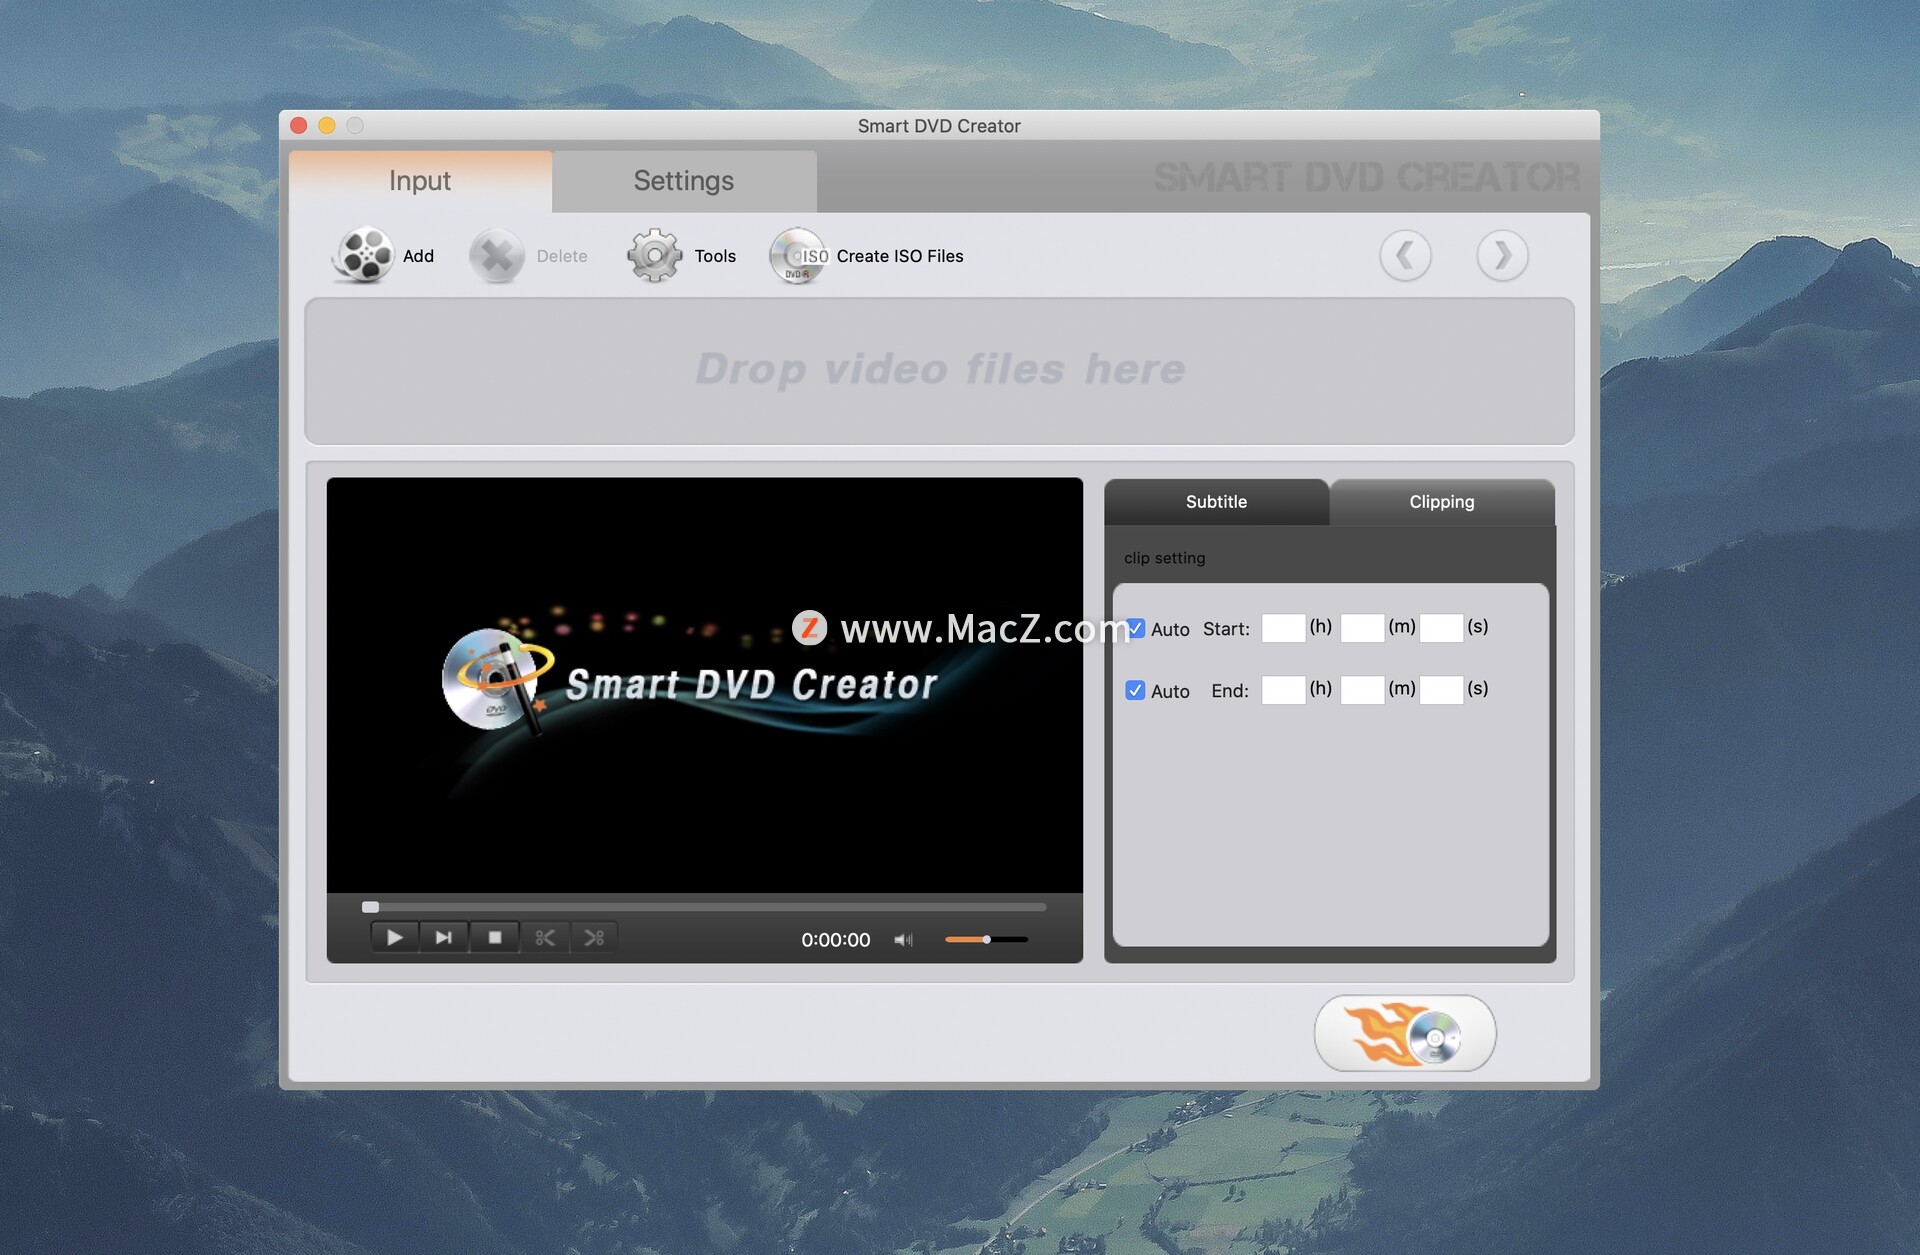Viewport: 1920px width, 1255px height.
Task: Mute audio with the speaker icon
Action: click(x=903, y=940)
